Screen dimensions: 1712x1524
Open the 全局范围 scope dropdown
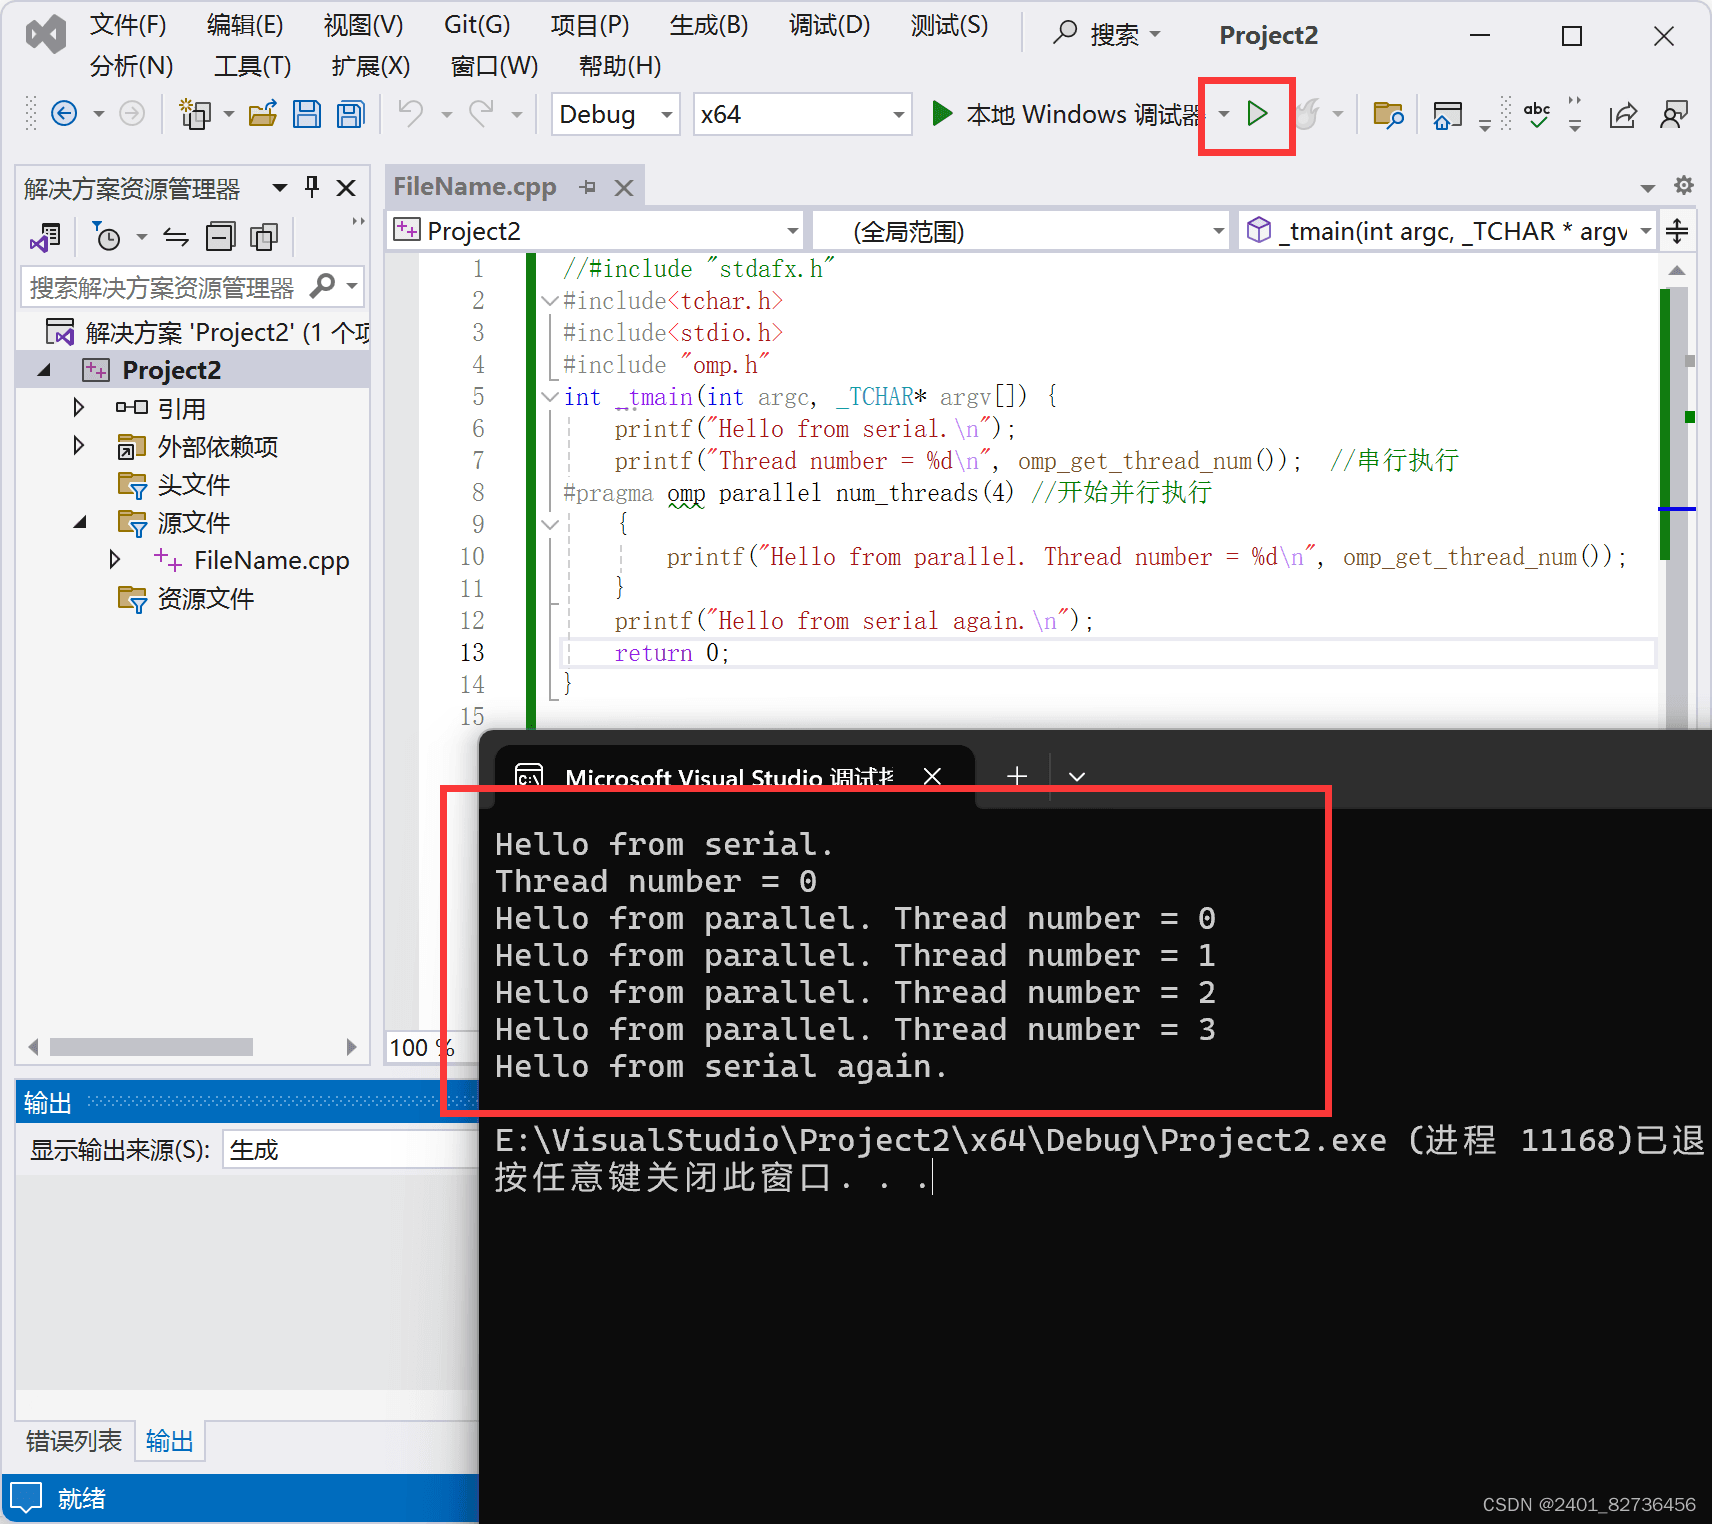(x=1021, y=231)
